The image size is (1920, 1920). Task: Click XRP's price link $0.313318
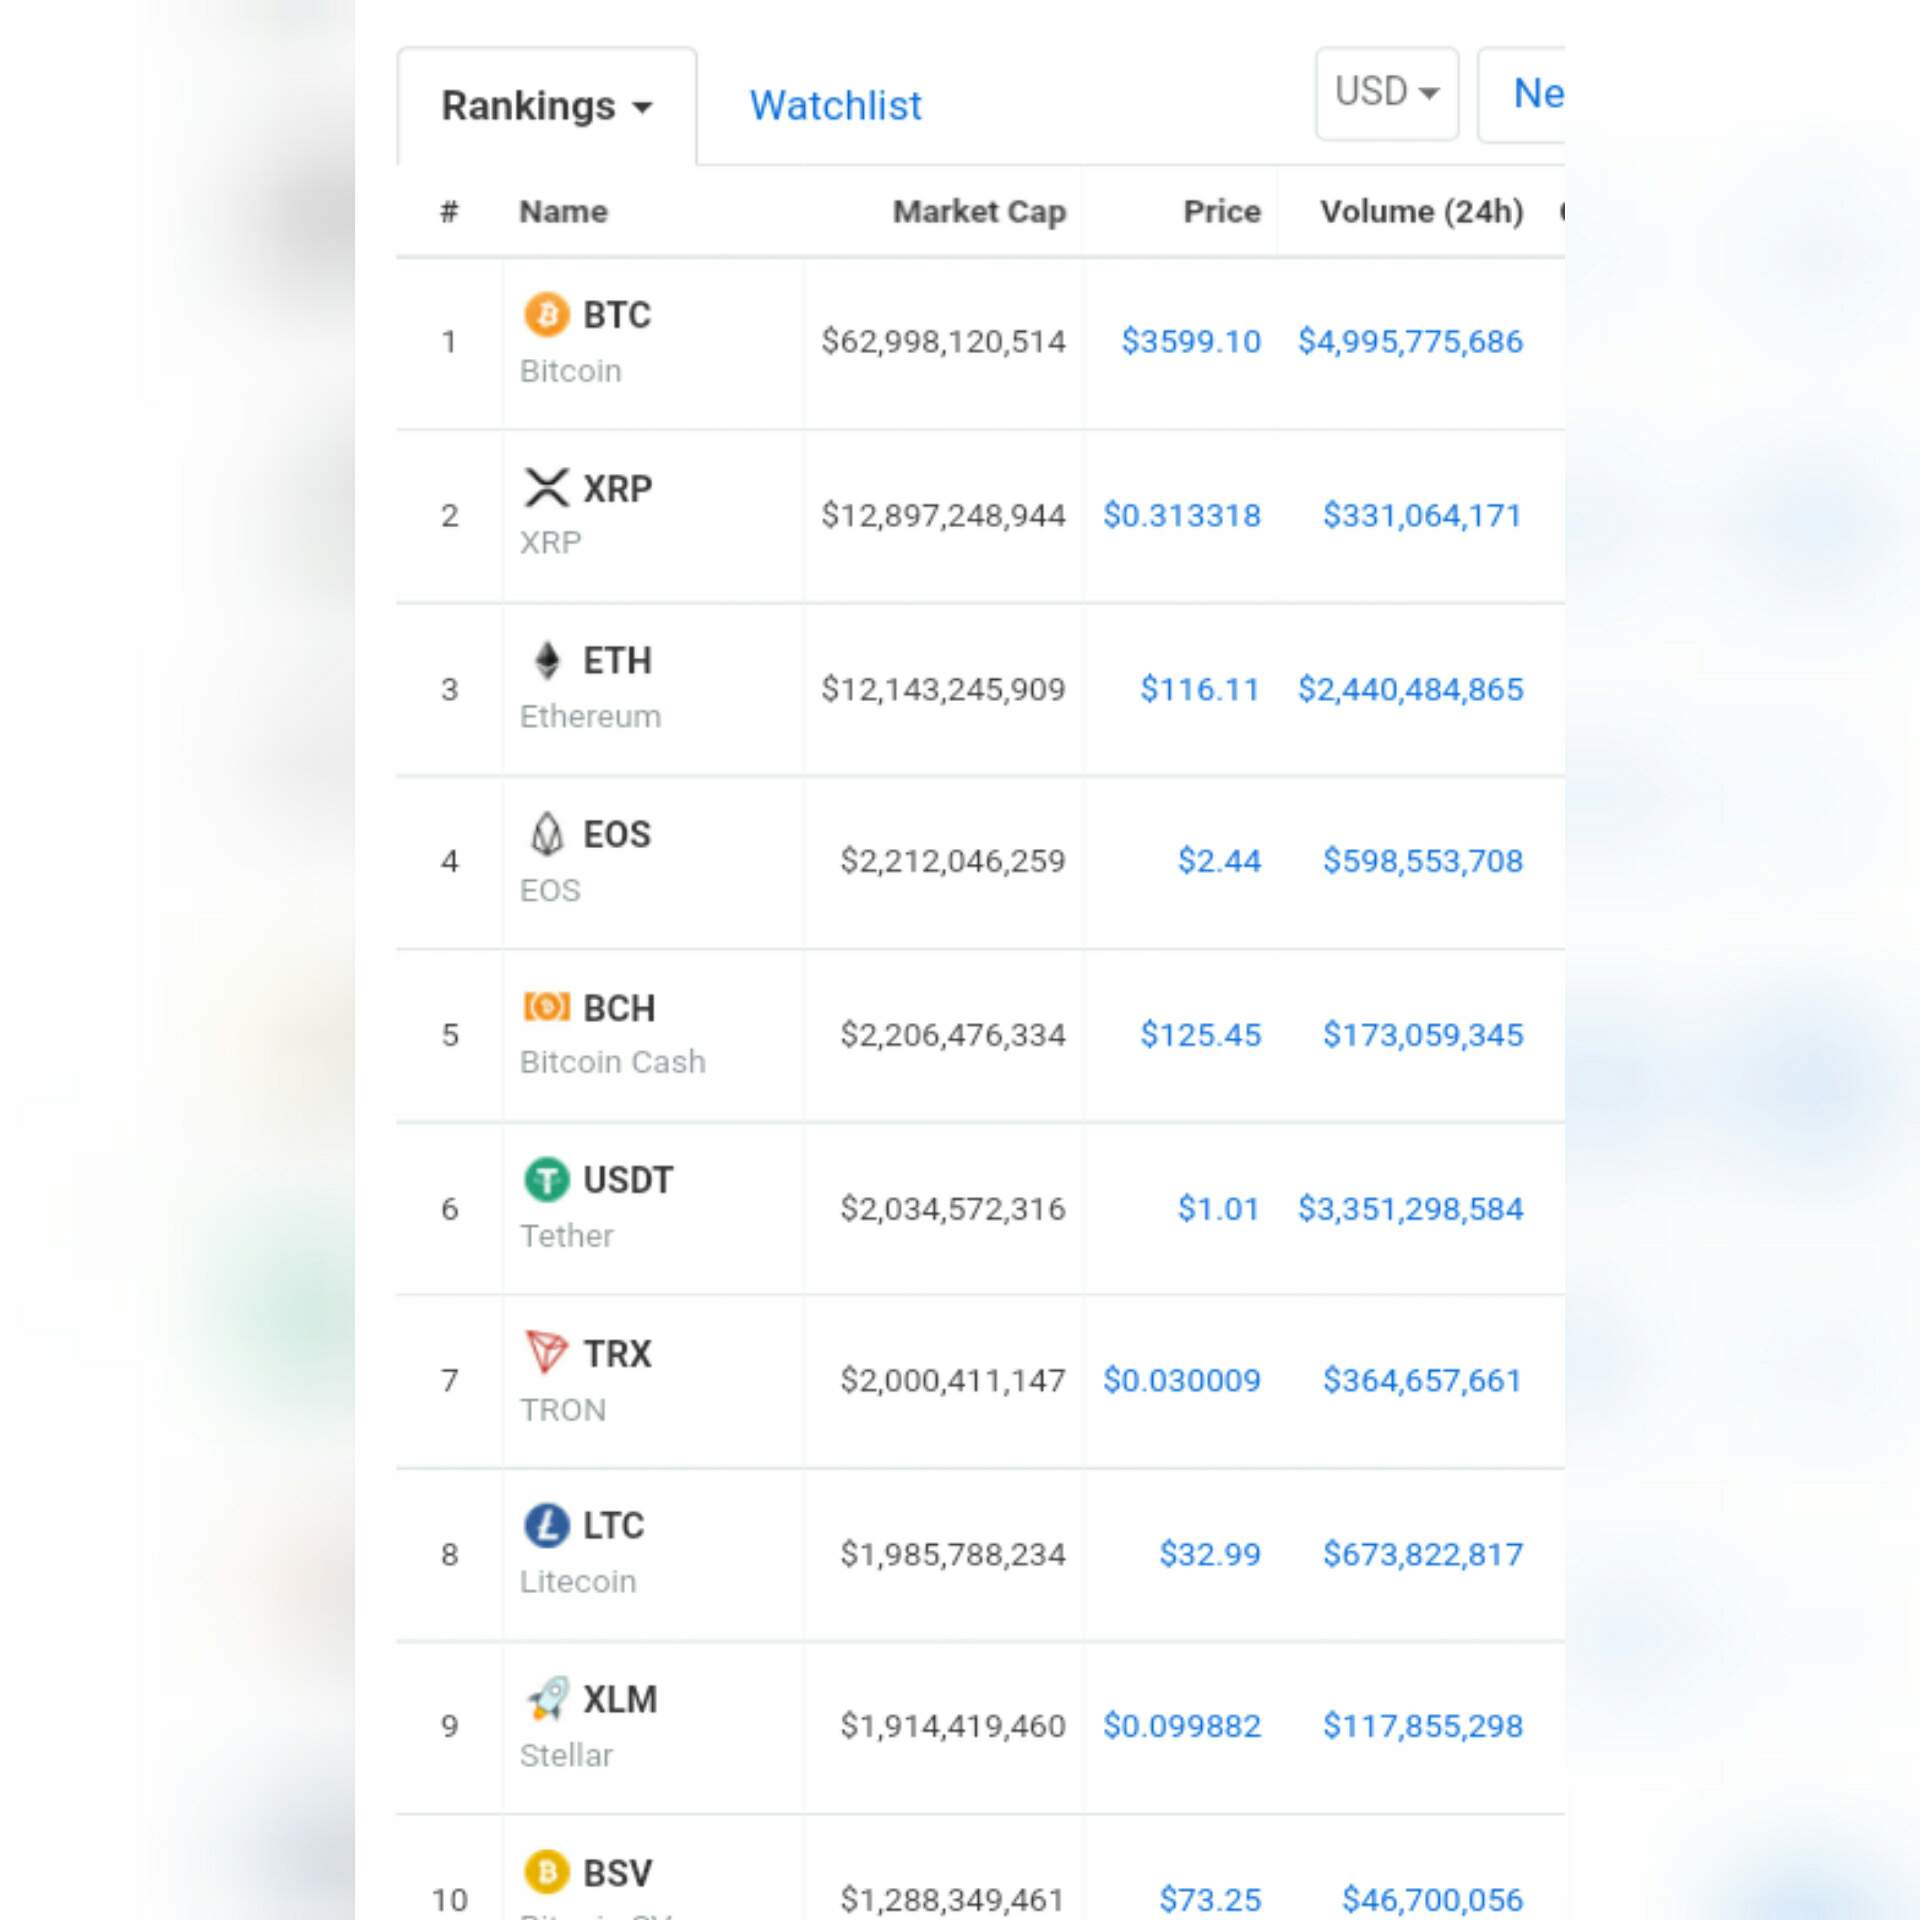pos(1182,515)
